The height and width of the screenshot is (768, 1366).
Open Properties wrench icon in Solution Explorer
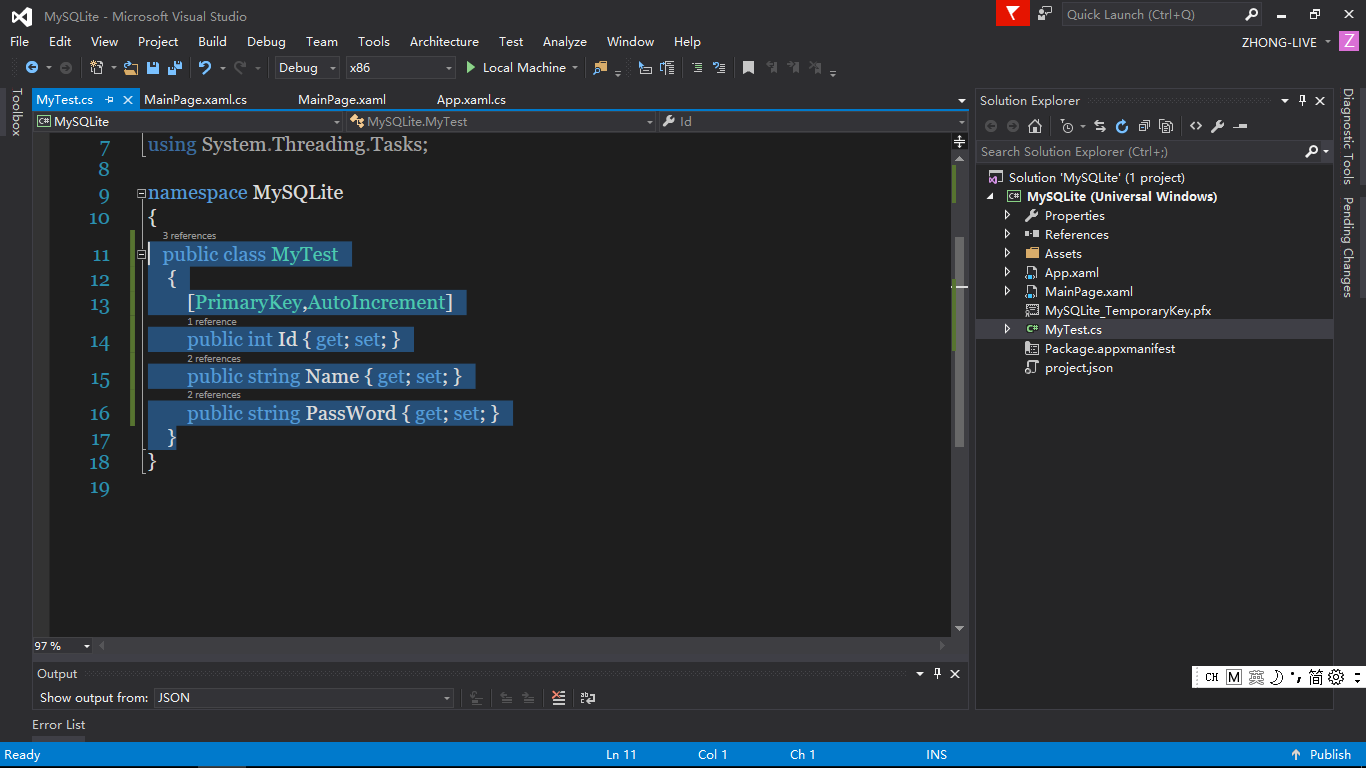(x=1217, y=126)
